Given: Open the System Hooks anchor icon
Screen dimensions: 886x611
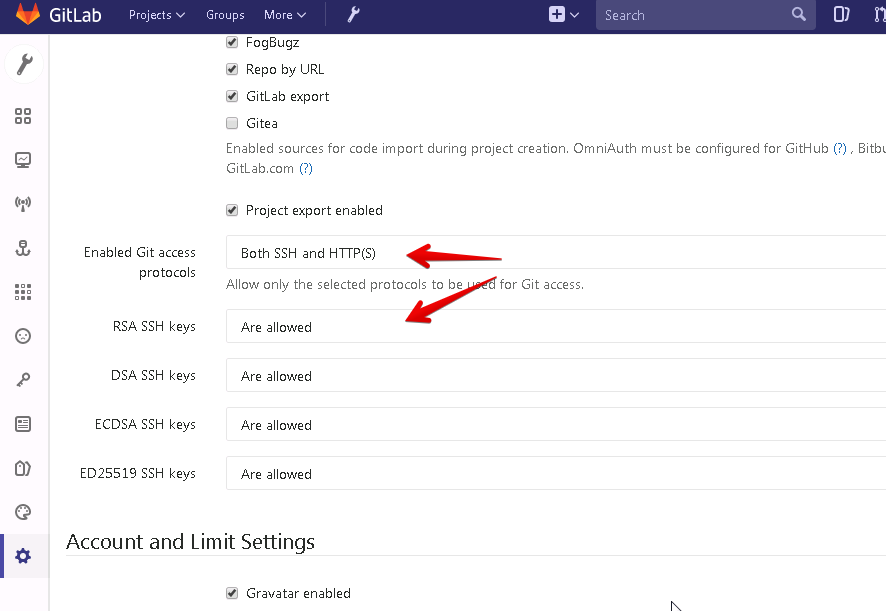Looking at the screenshot, I should 23,248.
